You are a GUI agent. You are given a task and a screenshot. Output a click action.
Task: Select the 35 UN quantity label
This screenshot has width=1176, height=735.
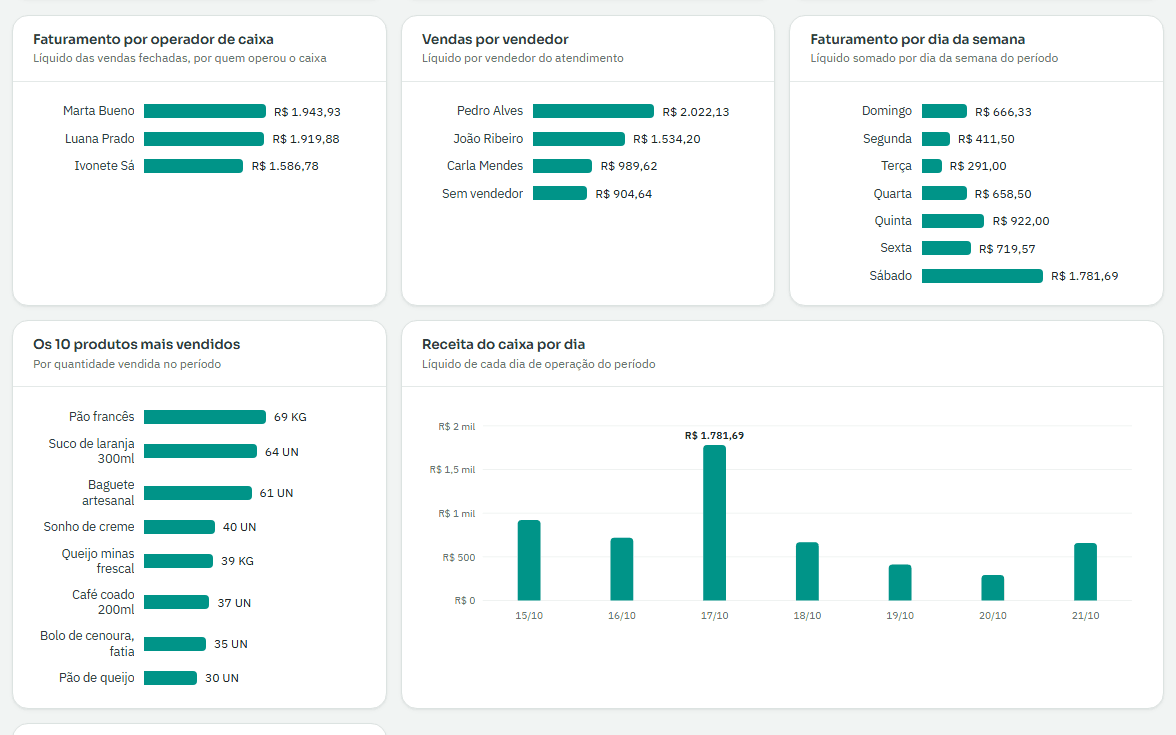231,644
